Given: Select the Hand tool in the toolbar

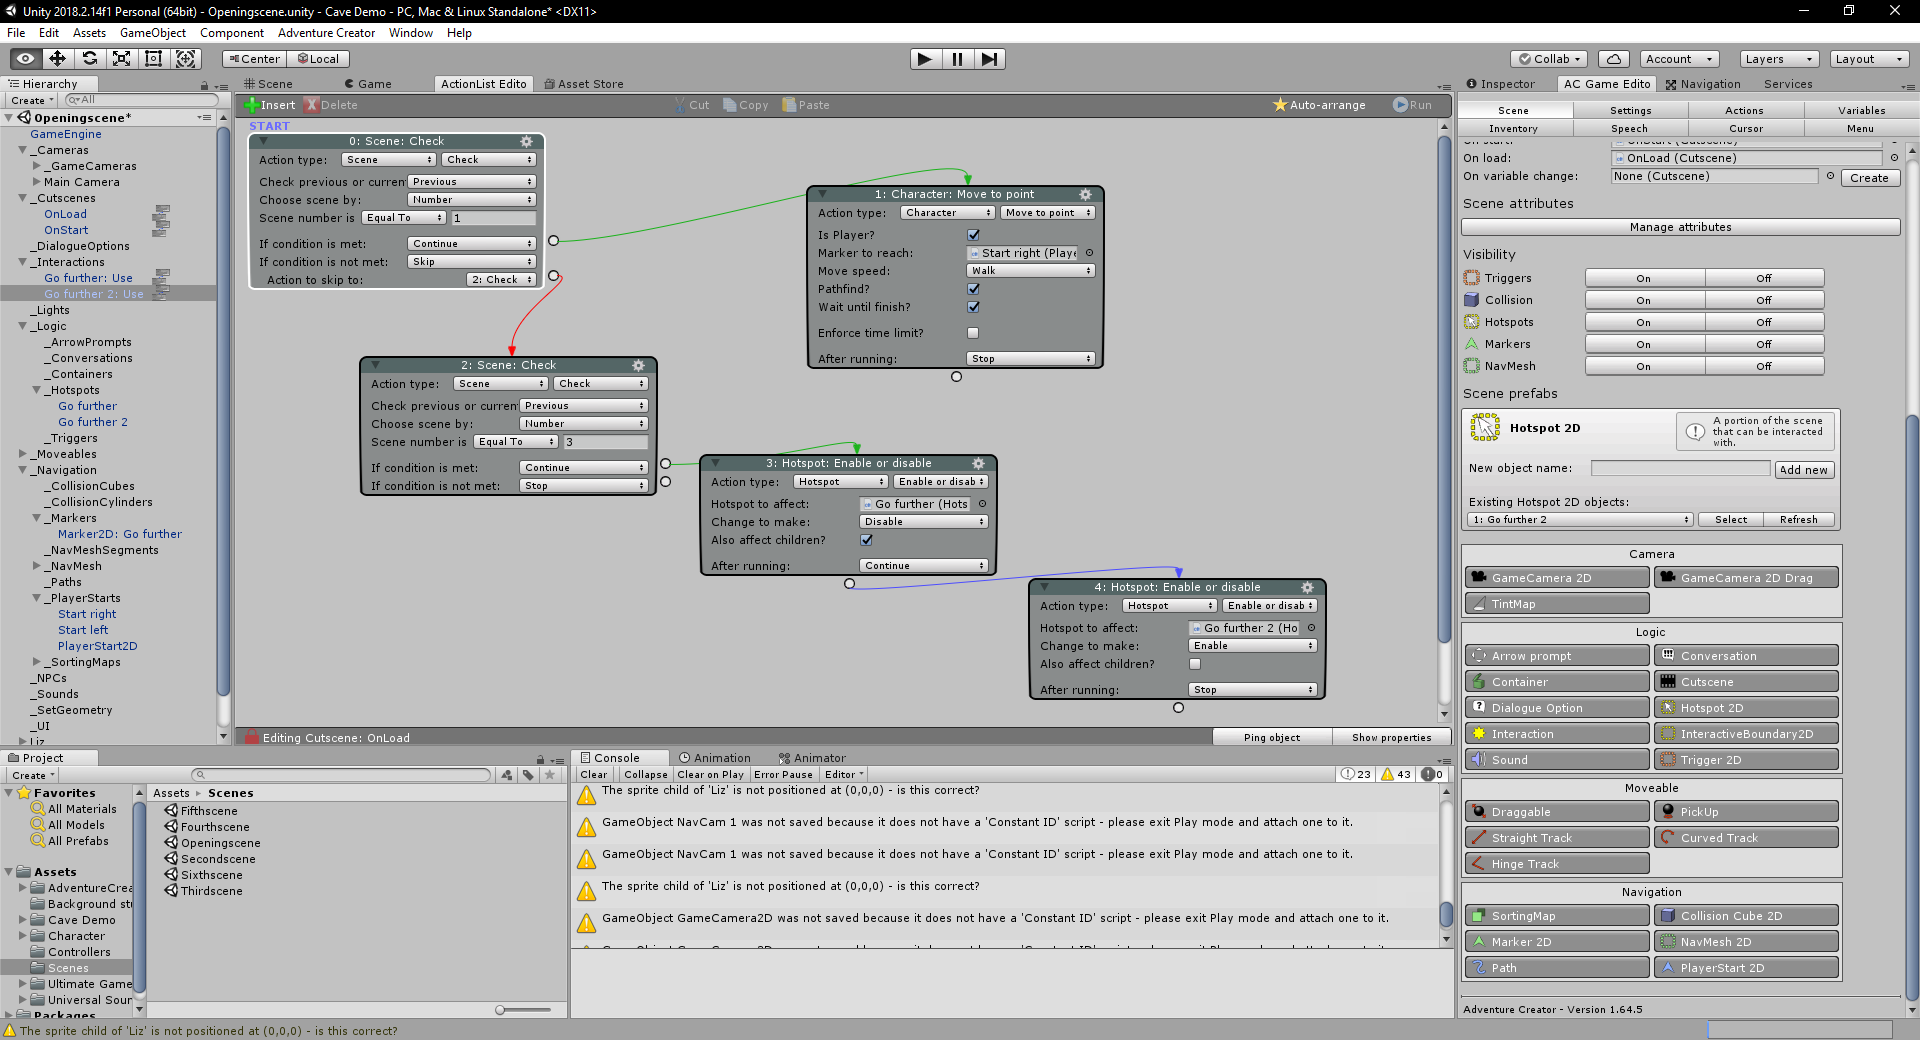Looking at the screenshot, I should pos(25,59).
